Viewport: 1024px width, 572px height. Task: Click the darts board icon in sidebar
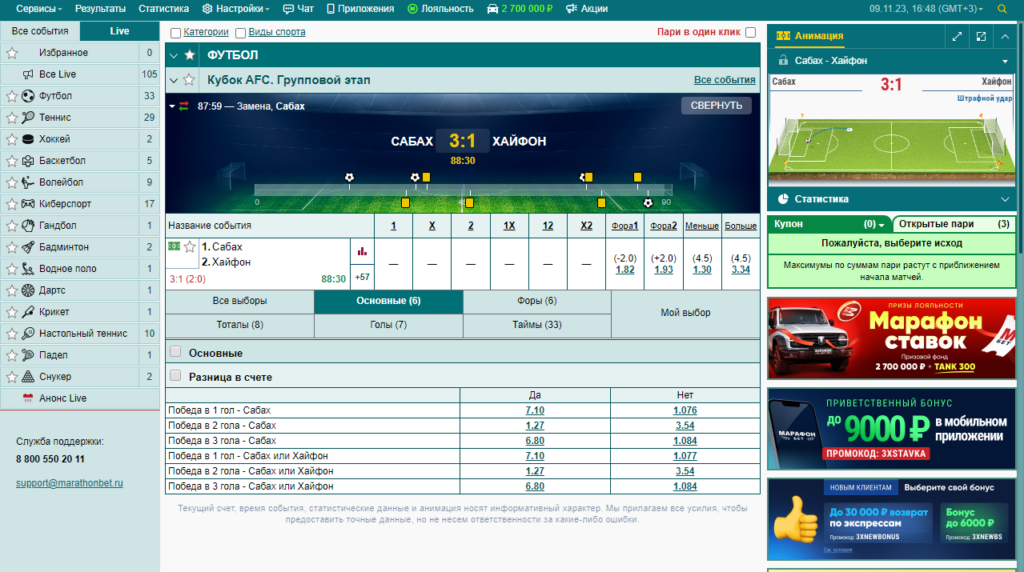pyautogui.click(x=28, y=290)
